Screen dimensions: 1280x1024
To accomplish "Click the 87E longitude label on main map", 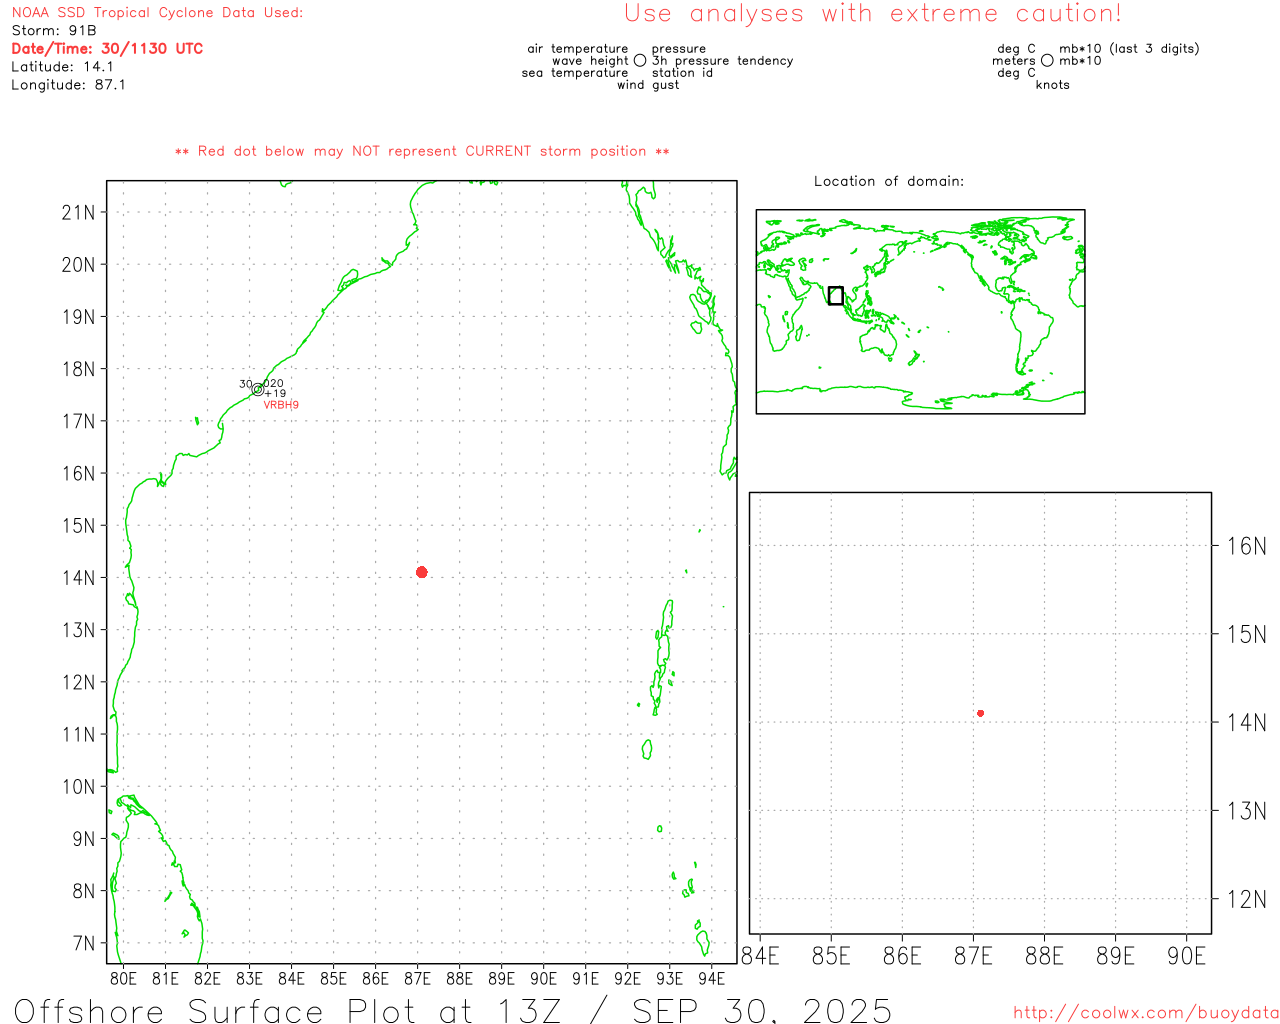I will click(417, 978).
